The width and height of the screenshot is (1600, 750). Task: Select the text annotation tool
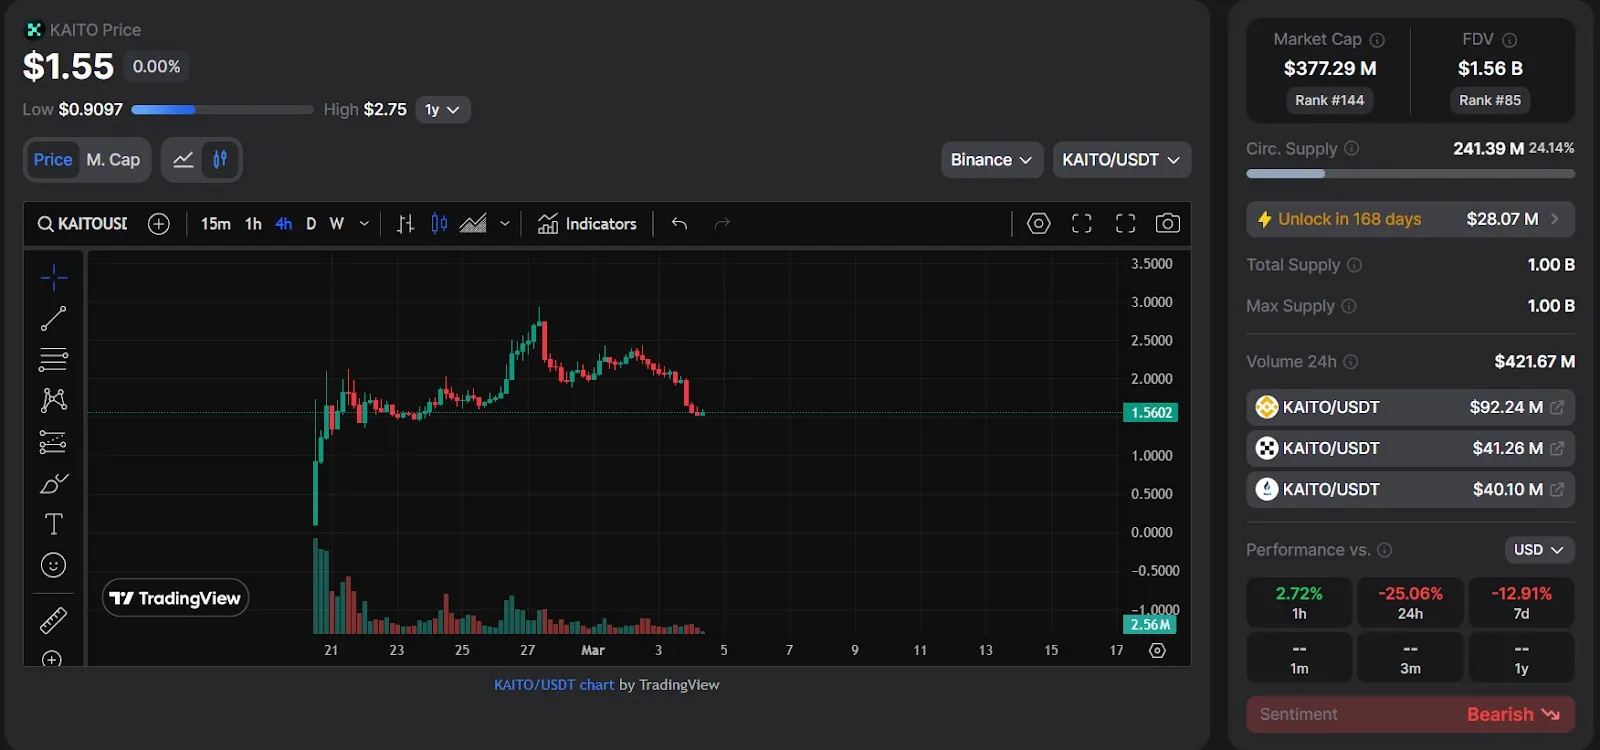[53, 524]
